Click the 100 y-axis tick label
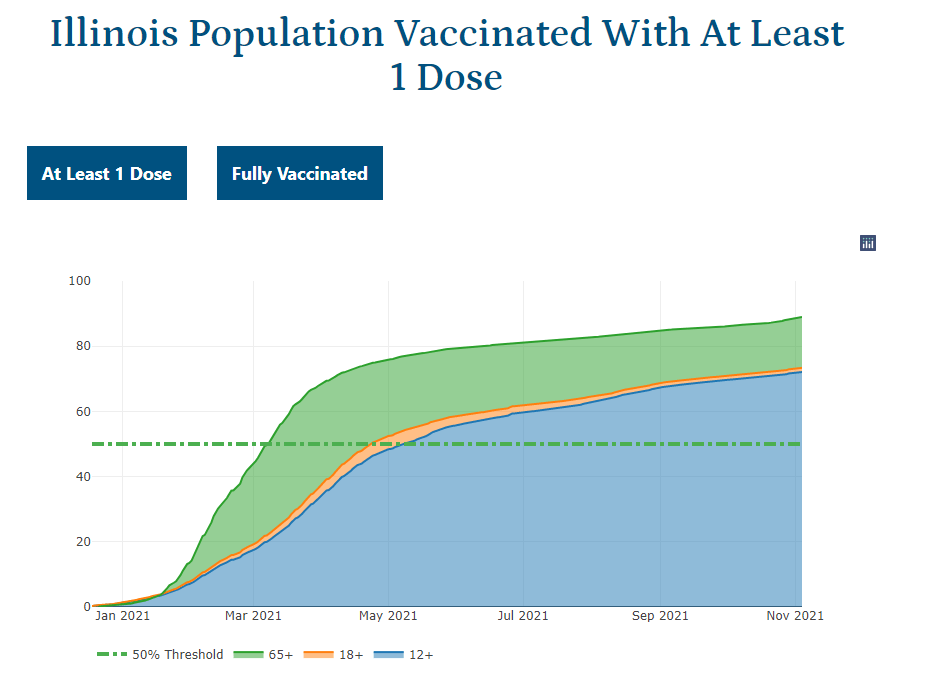 (x=79, y=281)
